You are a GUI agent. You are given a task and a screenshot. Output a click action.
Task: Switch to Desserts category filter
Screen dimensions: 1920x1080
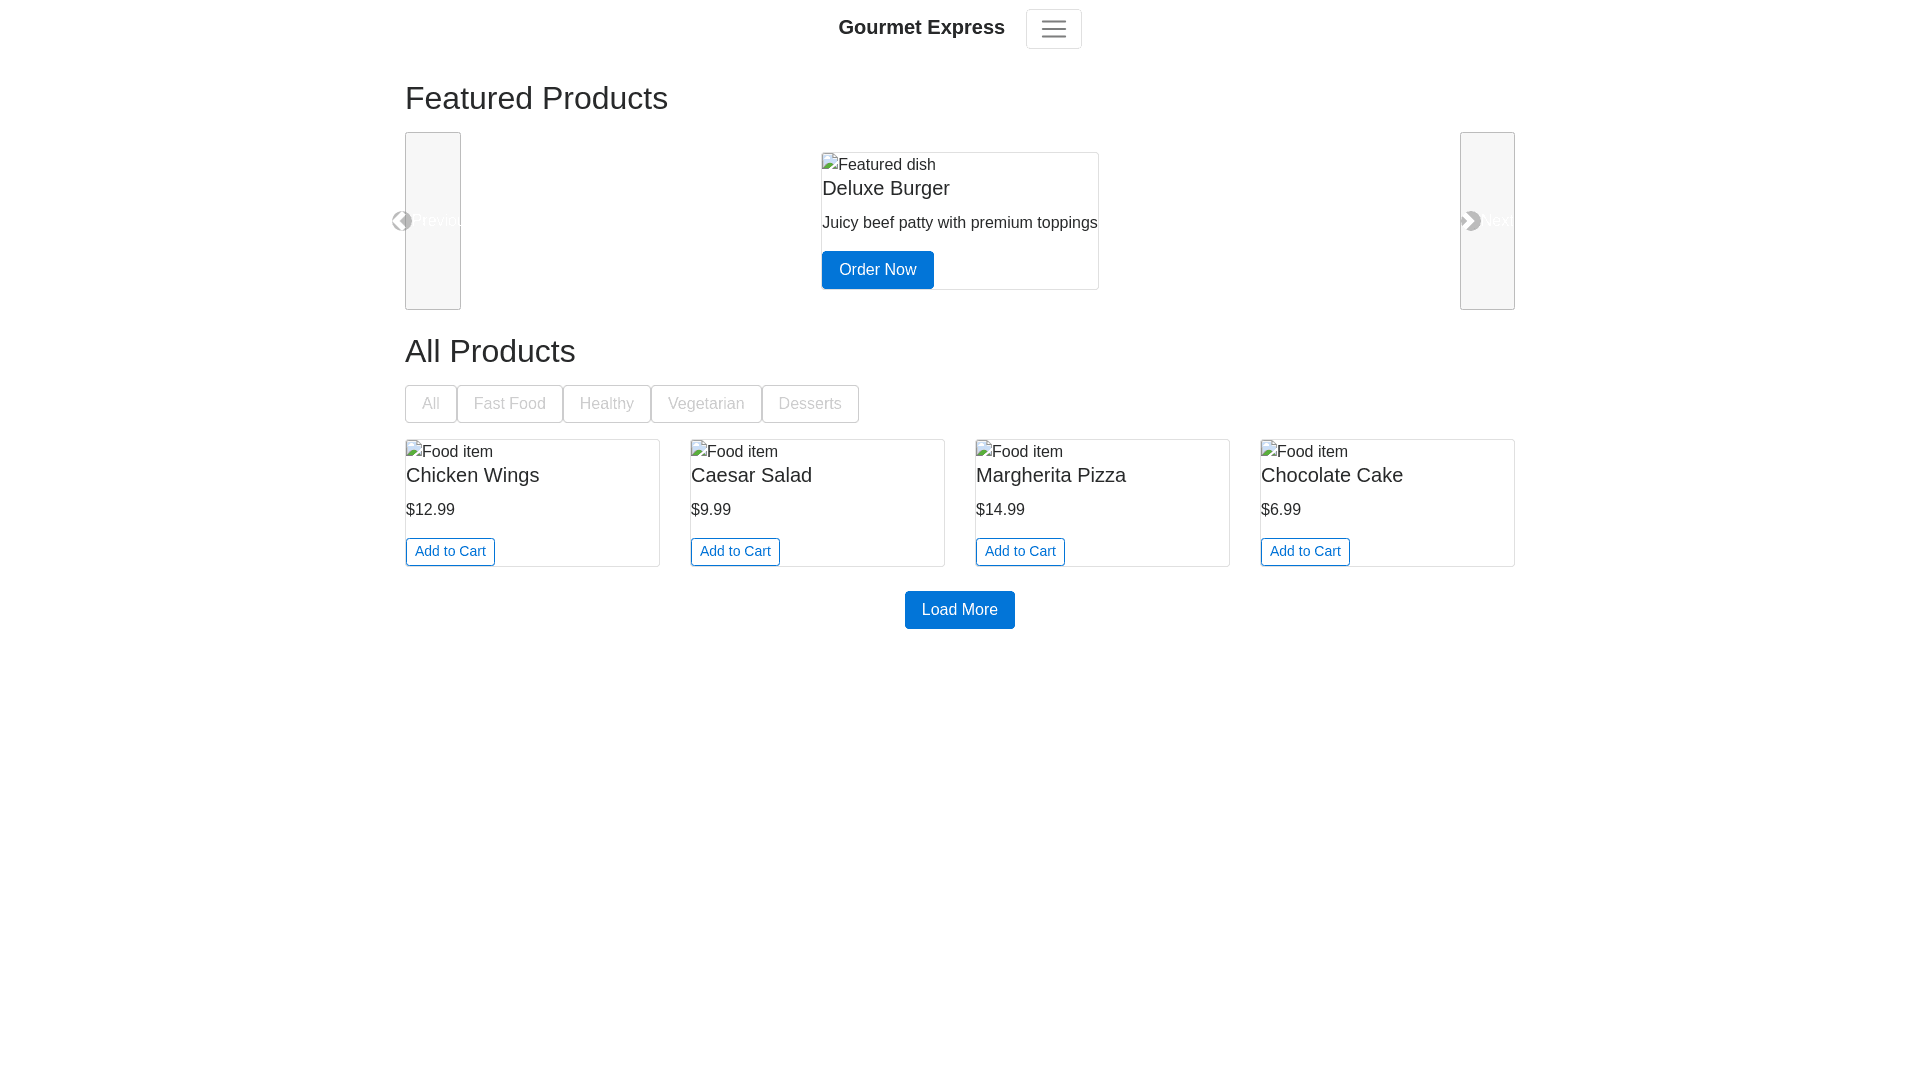click(x=809, y=404)
